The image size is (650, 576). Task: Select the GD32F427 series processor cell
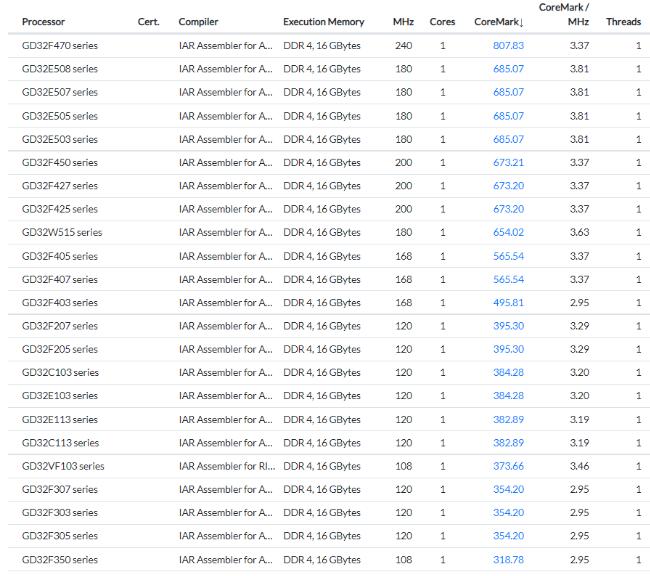pyautogui.click(x=60, y=186)
